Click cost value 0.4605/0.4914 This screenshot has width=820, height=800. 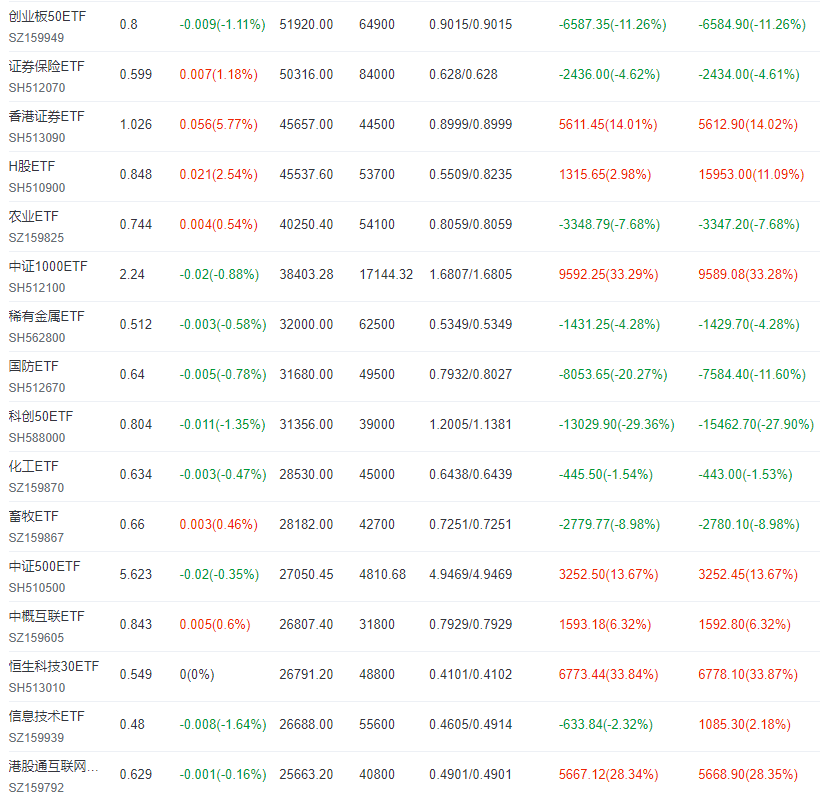(471, 725)
